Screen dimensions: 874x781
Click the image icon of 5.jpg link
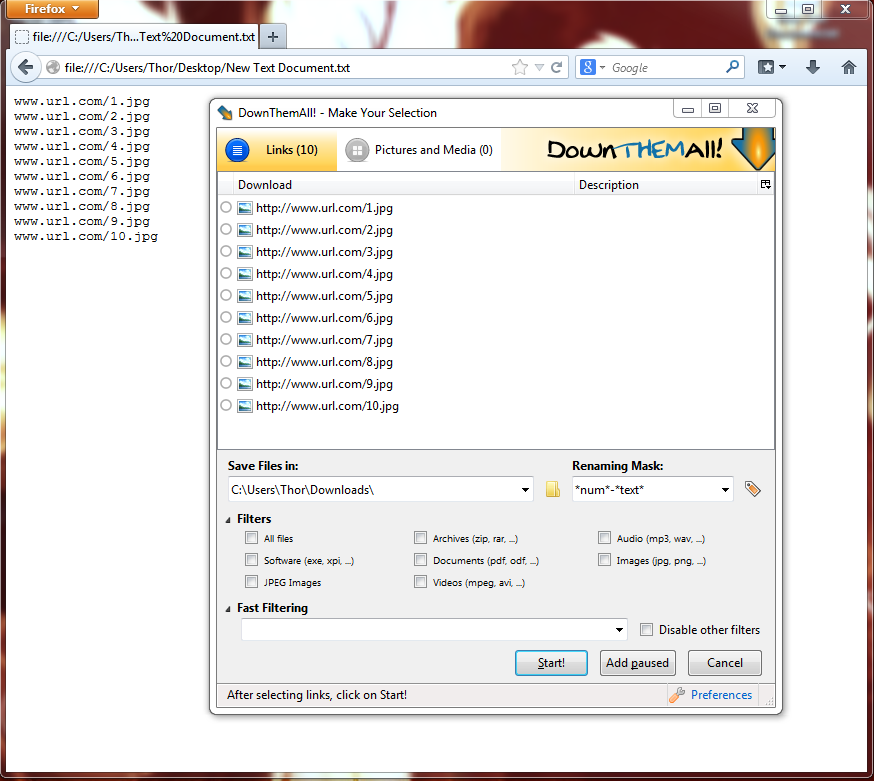click(x=244, y=296)
